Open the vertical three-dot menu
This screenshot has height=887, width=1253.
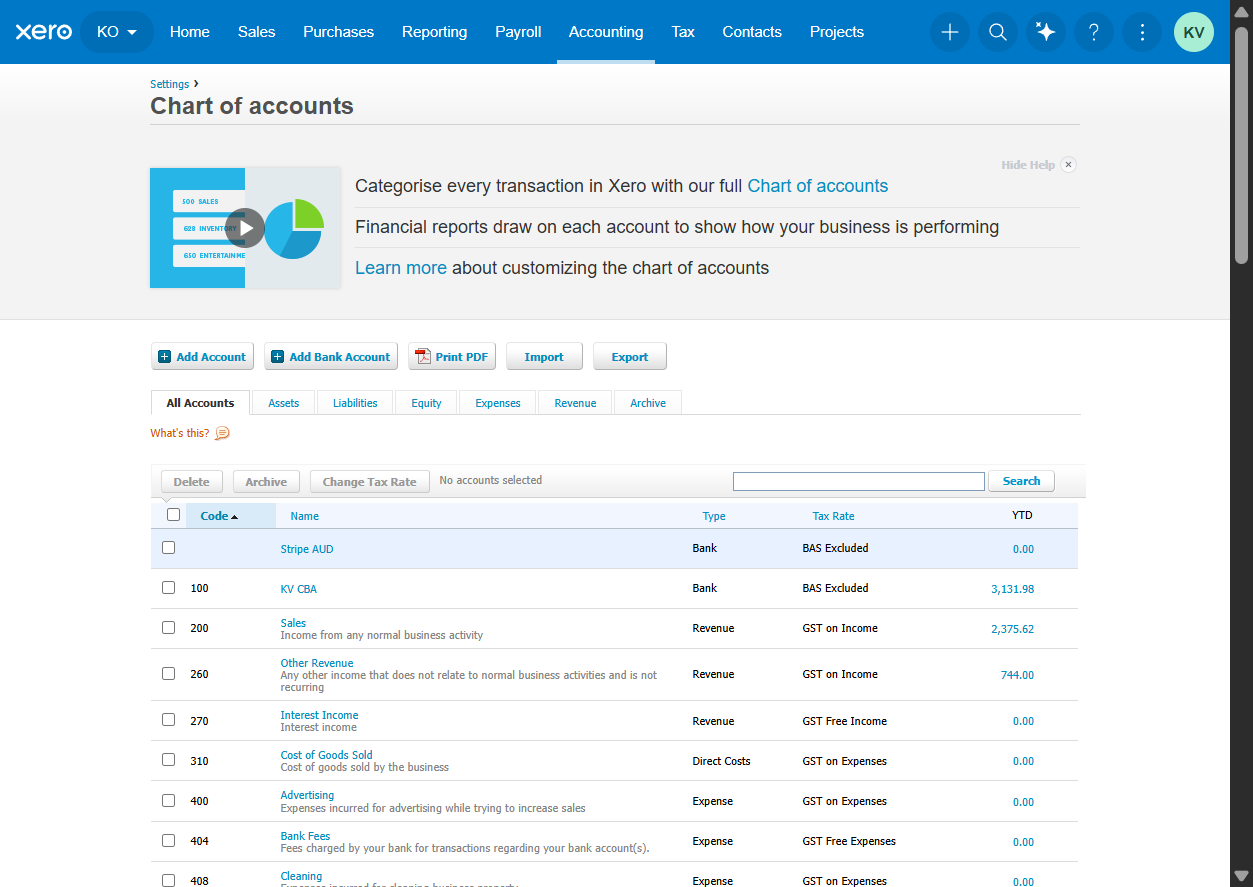coord(1142,32)
